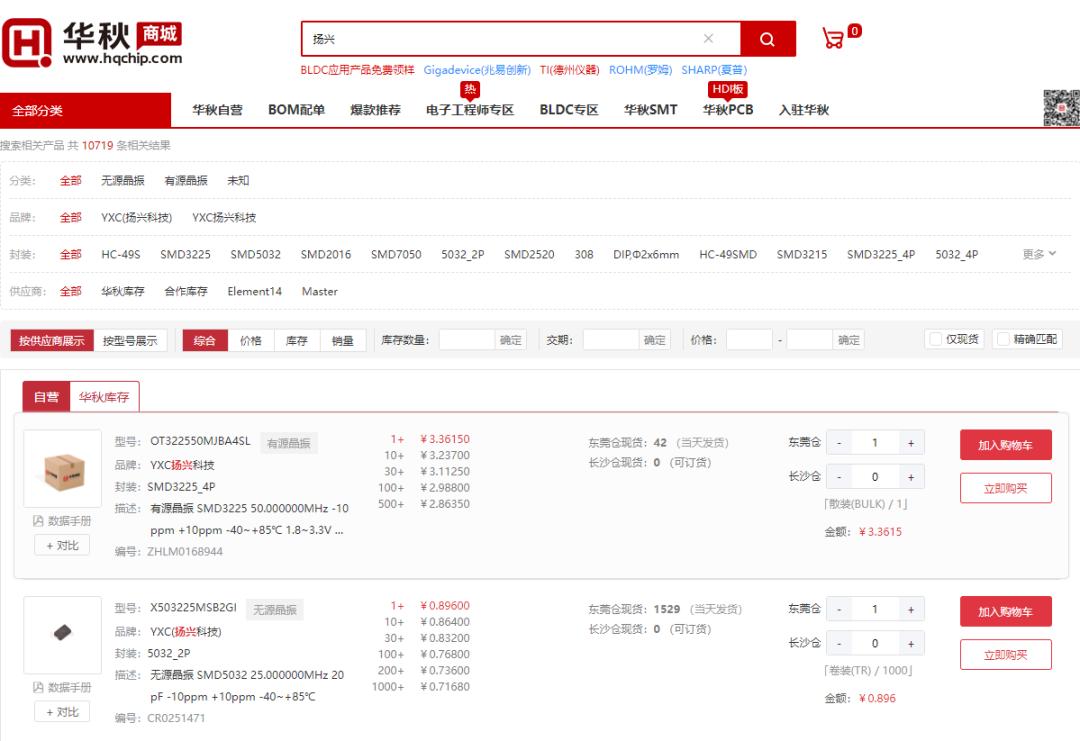Screen dimensions: 1080x741
Task: Click 立即购买 for OT322550MJBA4SL
Action: tap(1006, 488)
